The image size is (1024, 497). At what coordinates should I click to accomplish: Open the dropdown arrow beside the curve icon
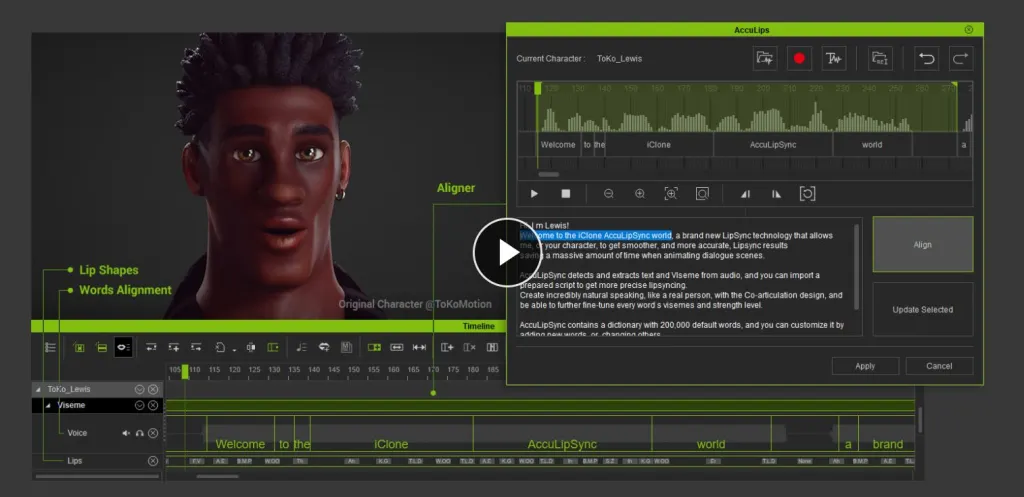[234, 350]
